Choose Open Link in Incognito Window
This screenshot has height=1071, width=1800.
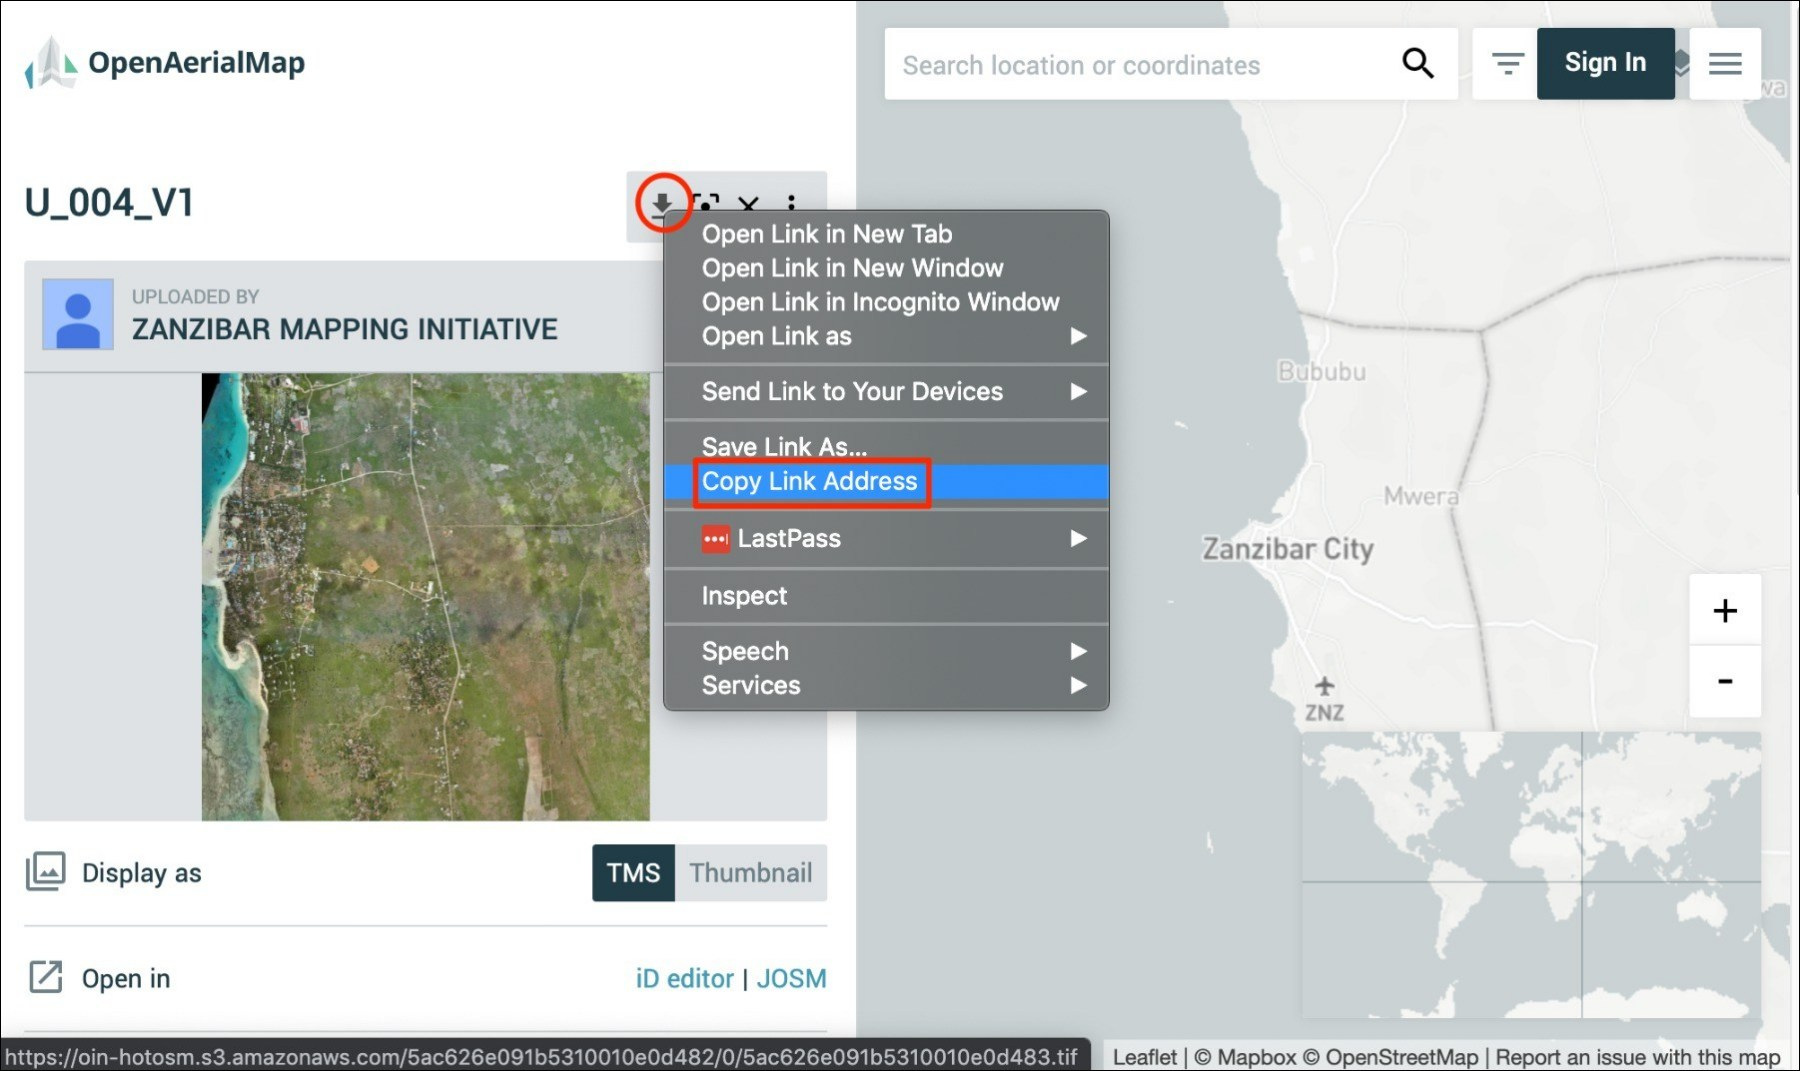click(879, 301)
